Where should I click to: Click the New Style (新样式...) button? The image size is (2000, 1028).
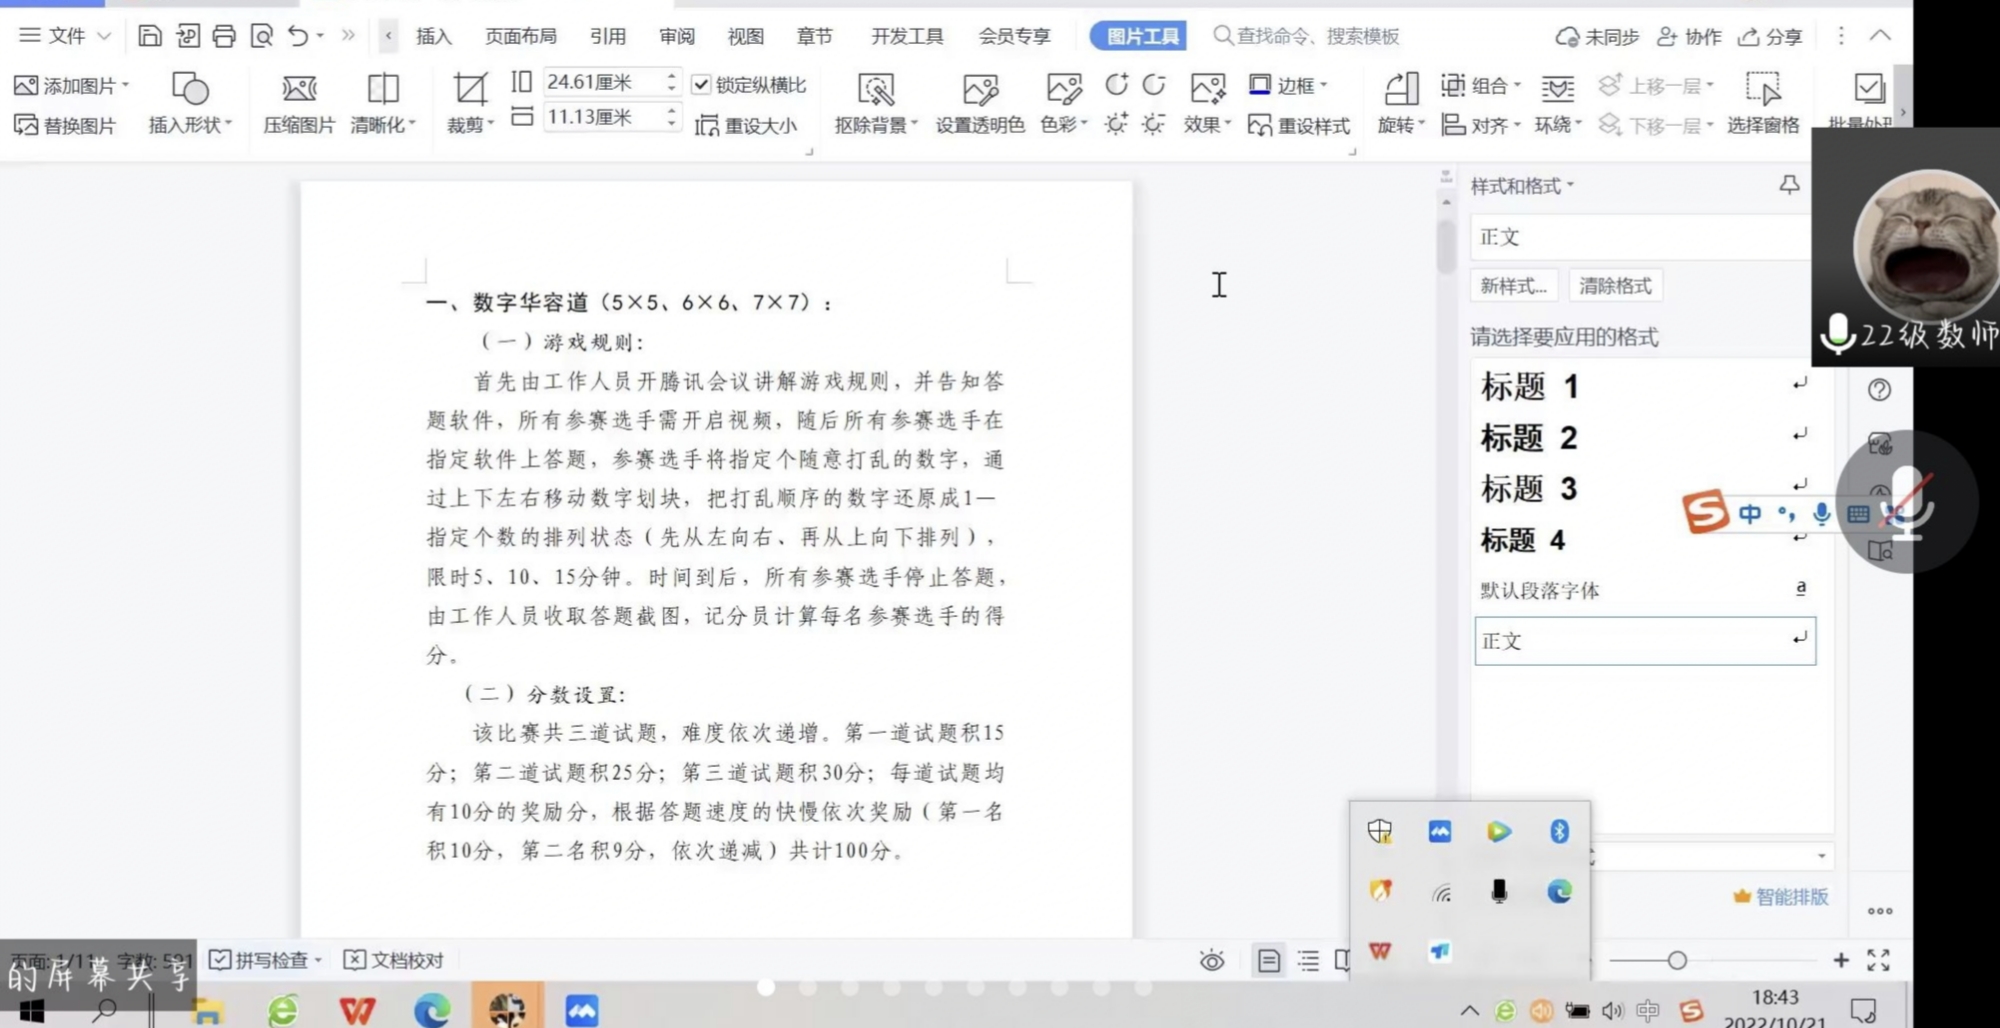[1512, 286]
